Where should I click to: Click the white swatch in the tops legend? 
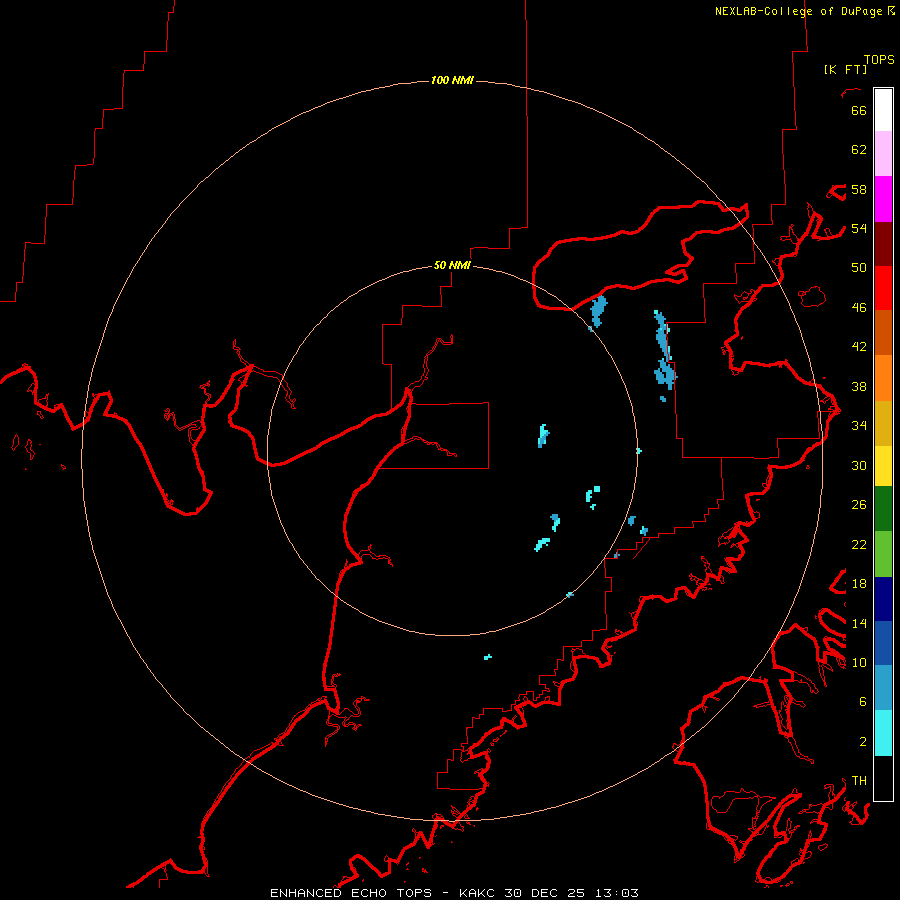tap(883, 110)
